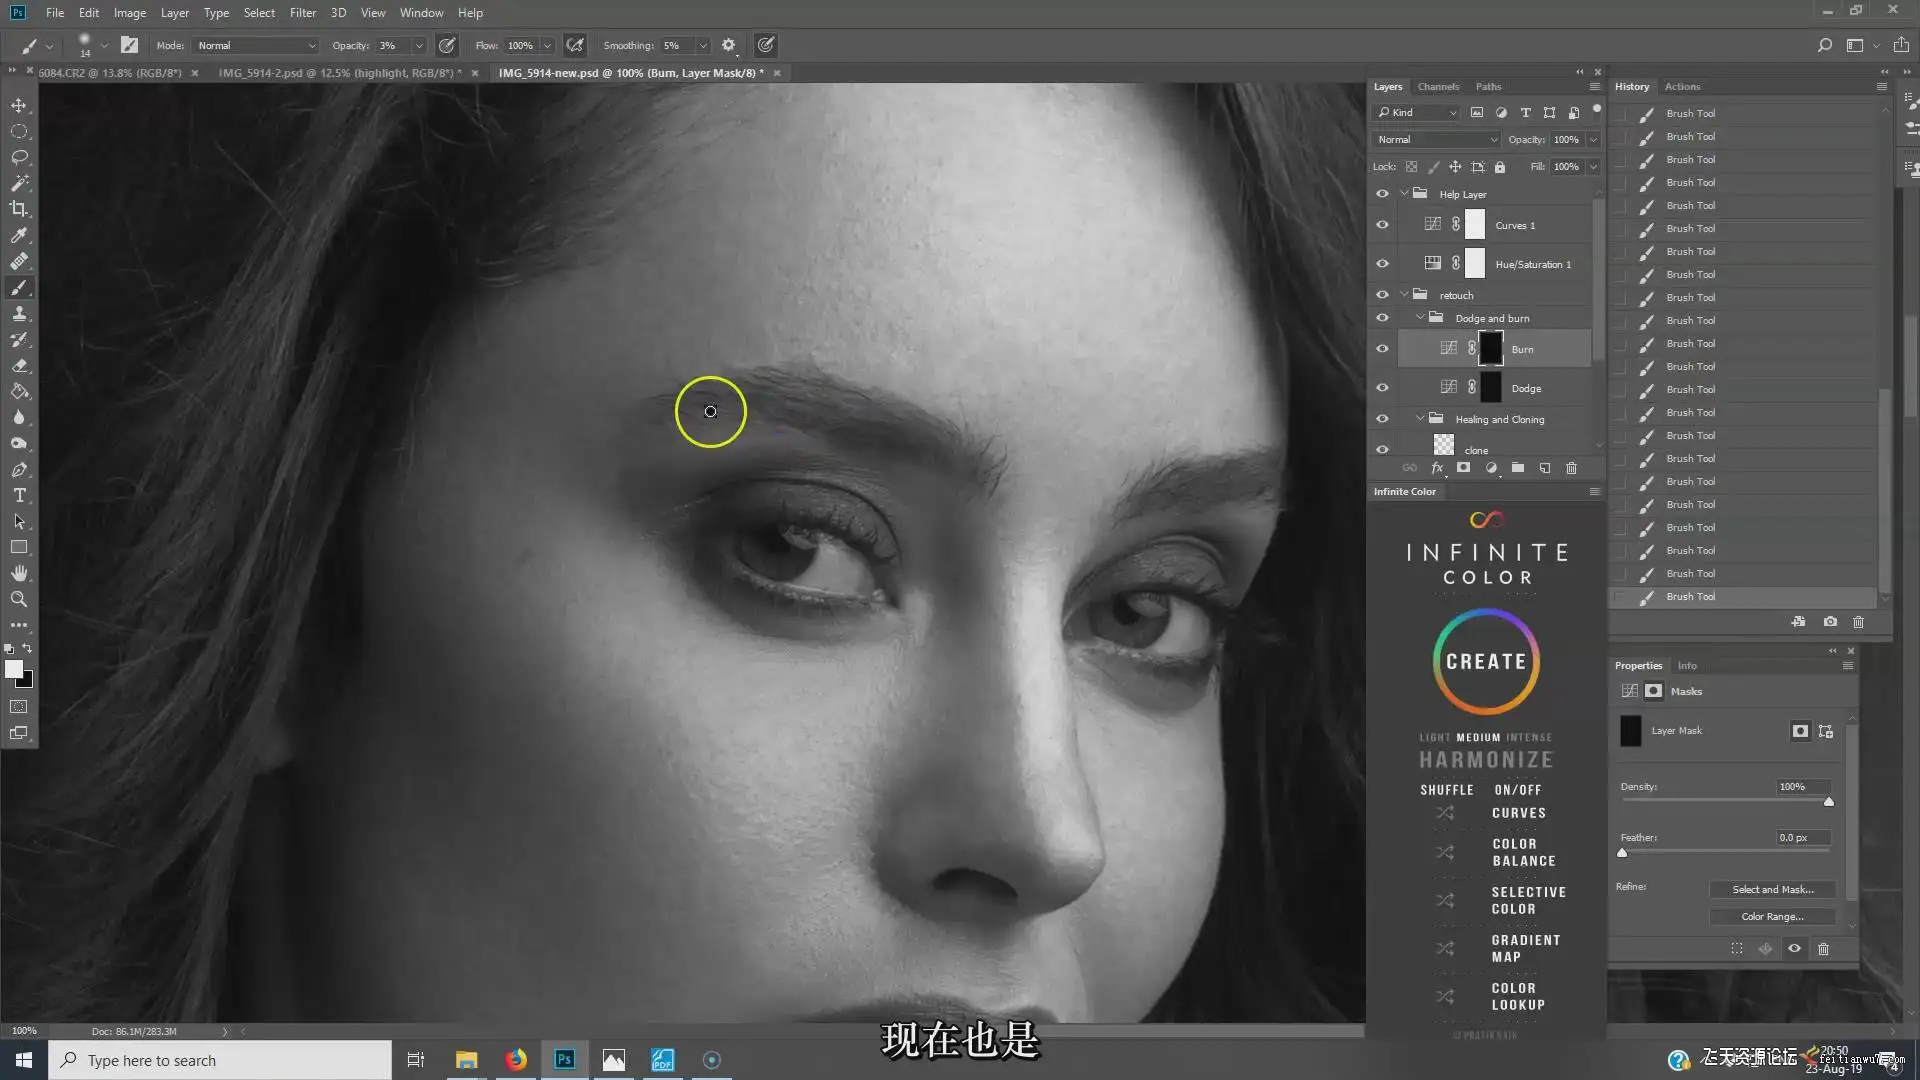Click the delete layer trash icon
The height and width of the screenshot is (1080, 1920).
point(1571,468)
